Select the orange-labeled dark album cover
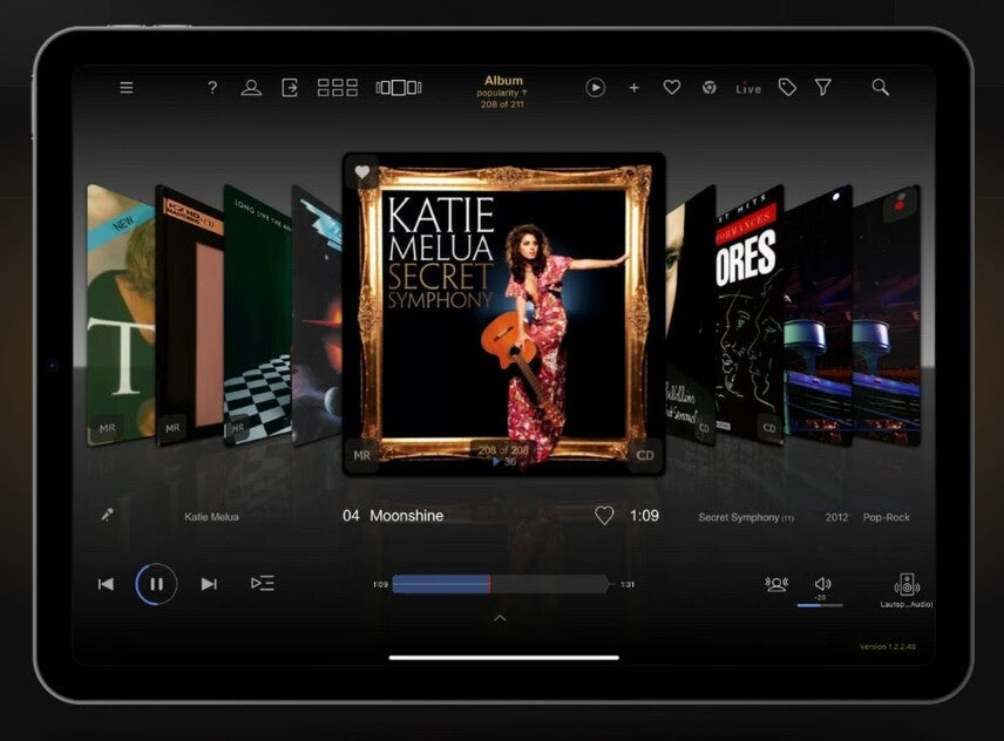The height and width of the screenshot is (741, 1004). point(190,315)
